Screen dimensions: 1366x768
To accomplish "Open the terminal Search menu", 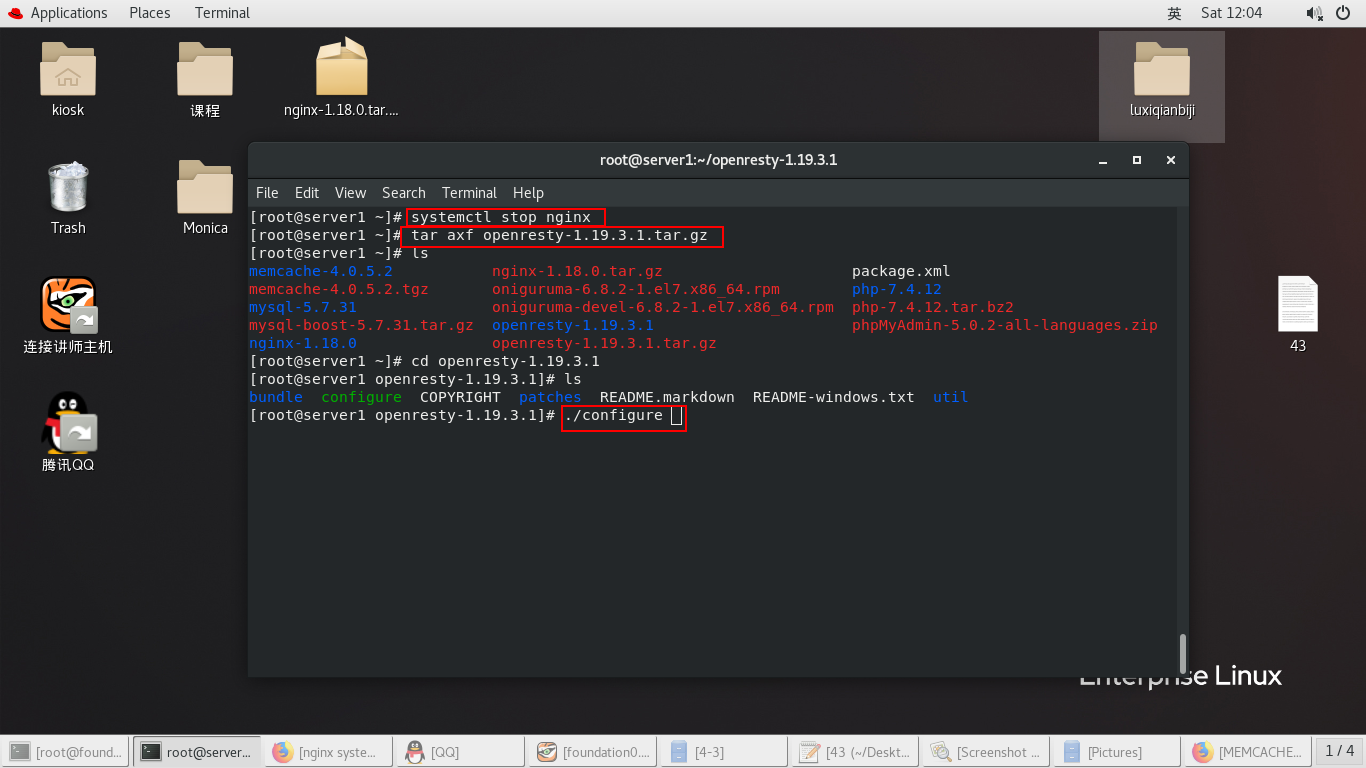I will [x=403, y=193].
